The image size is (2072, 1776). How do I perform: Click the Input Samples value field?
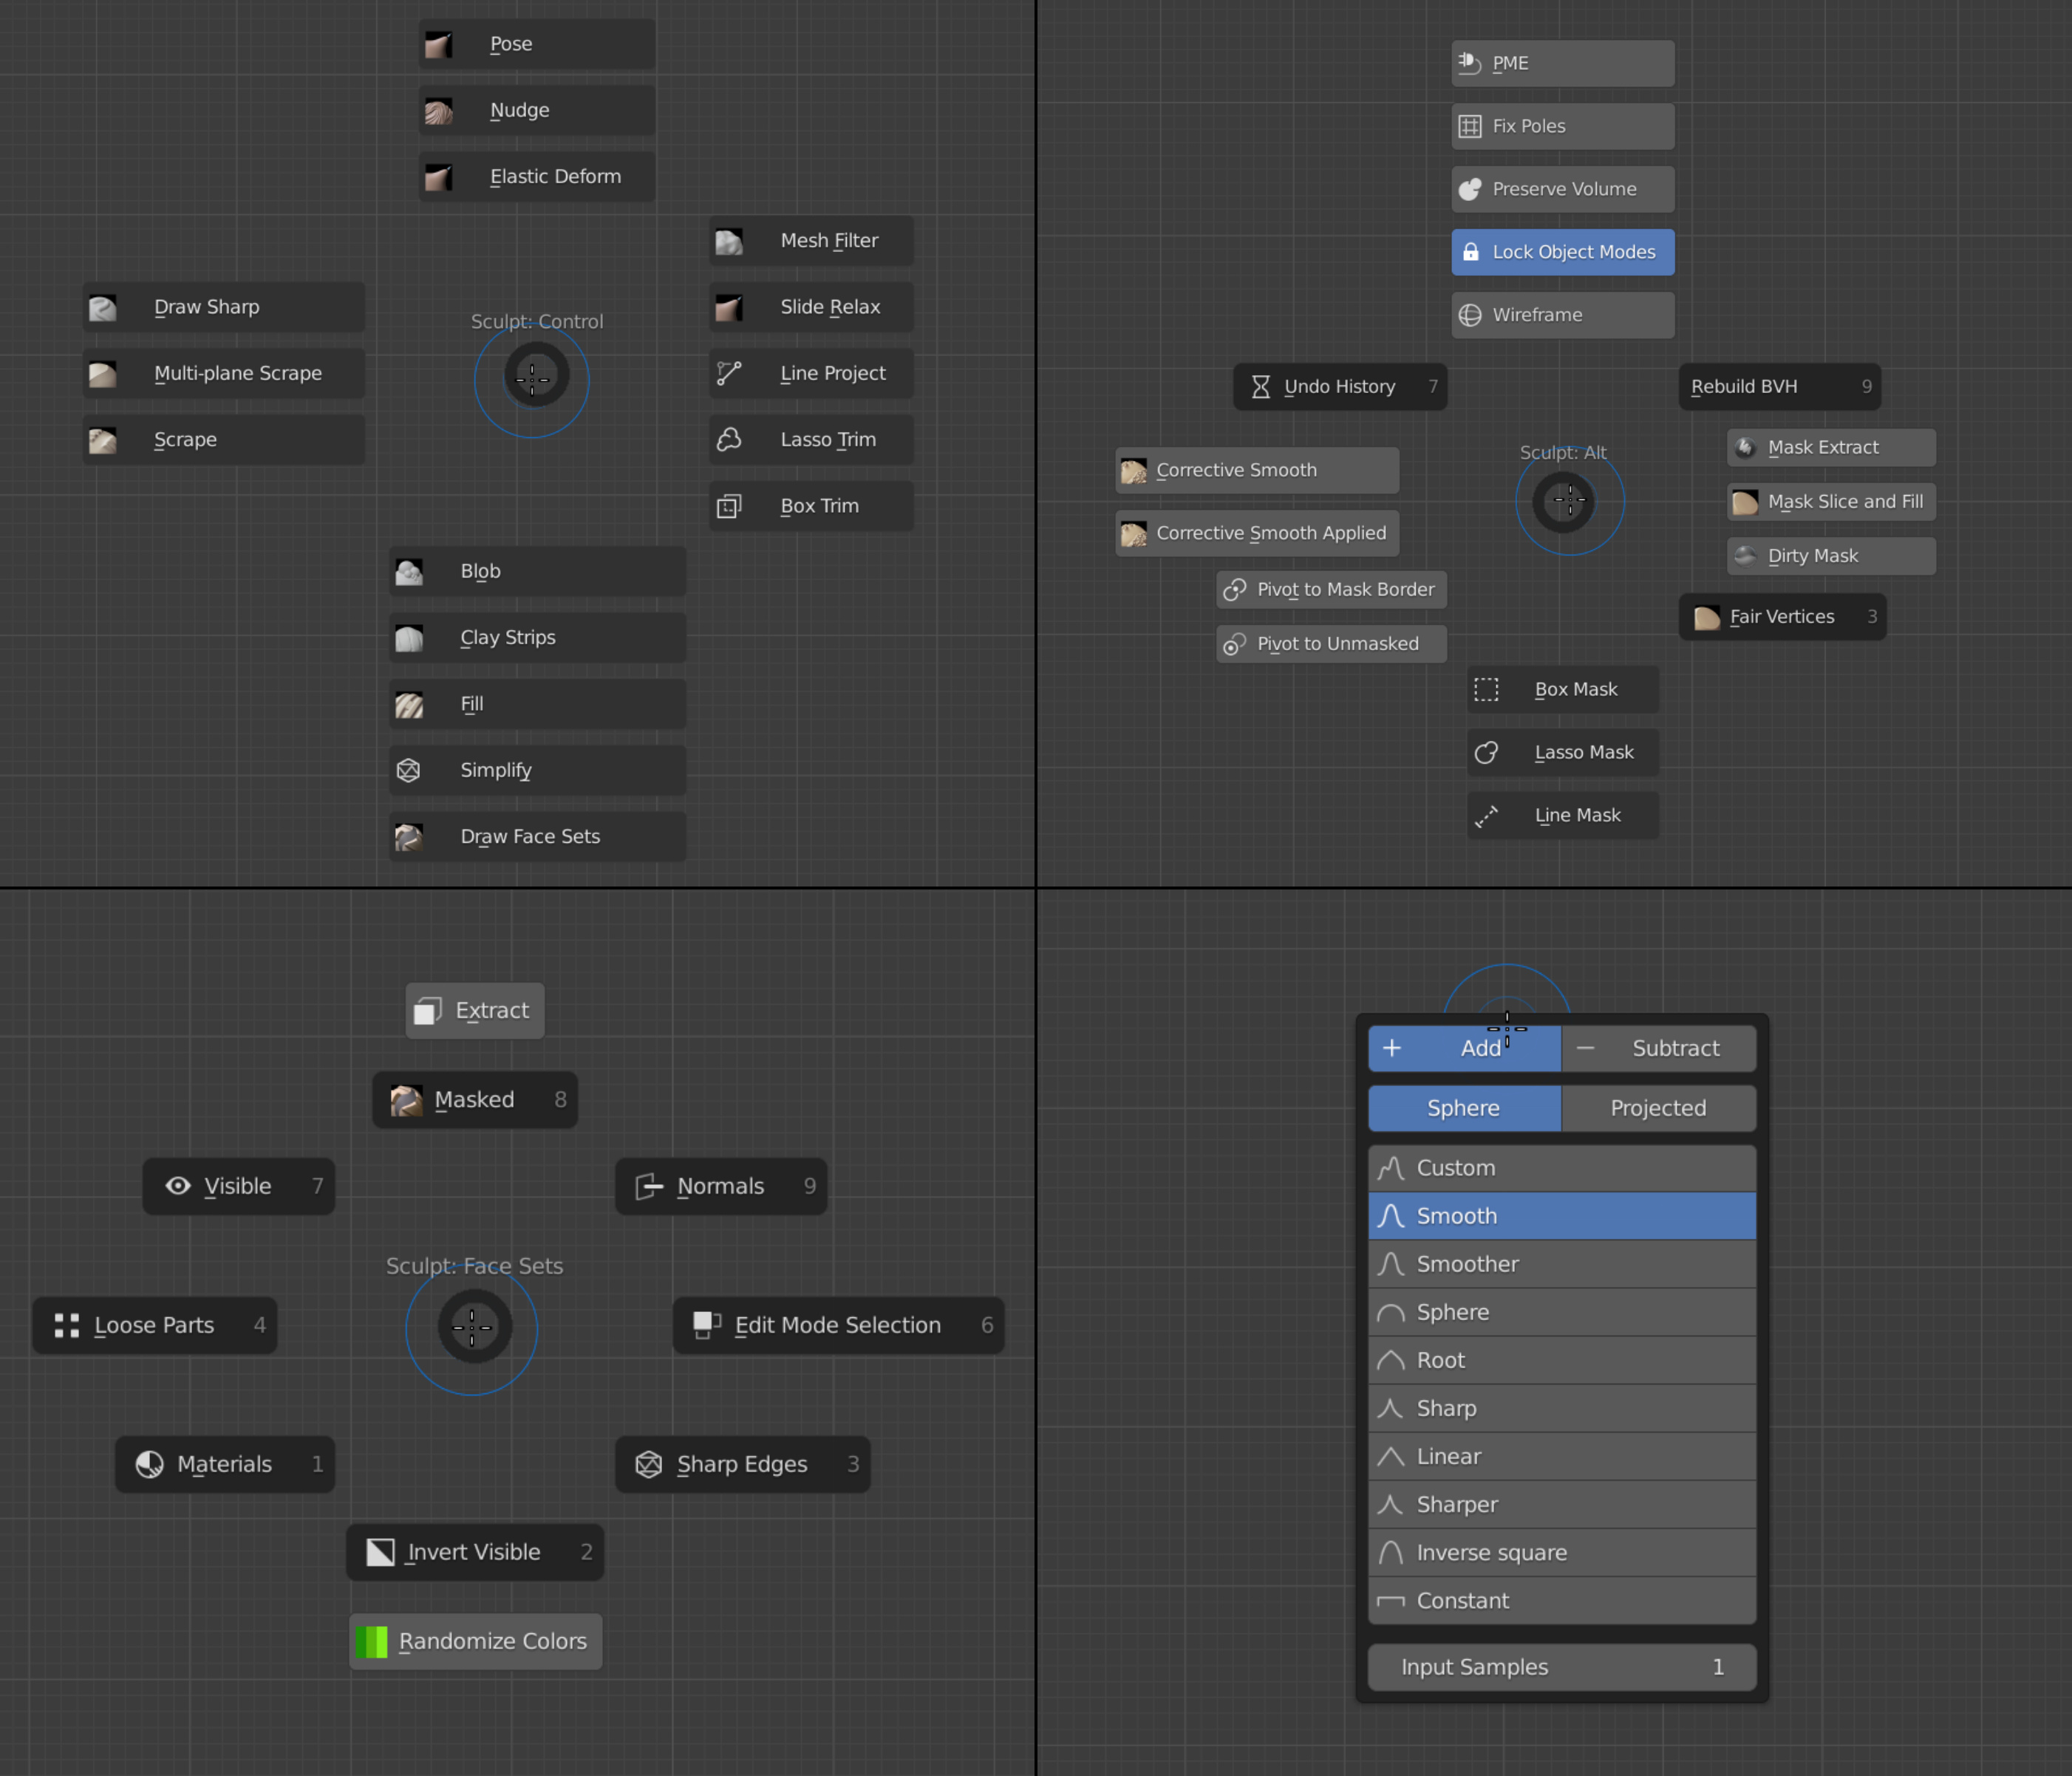coord(1562,1667)
